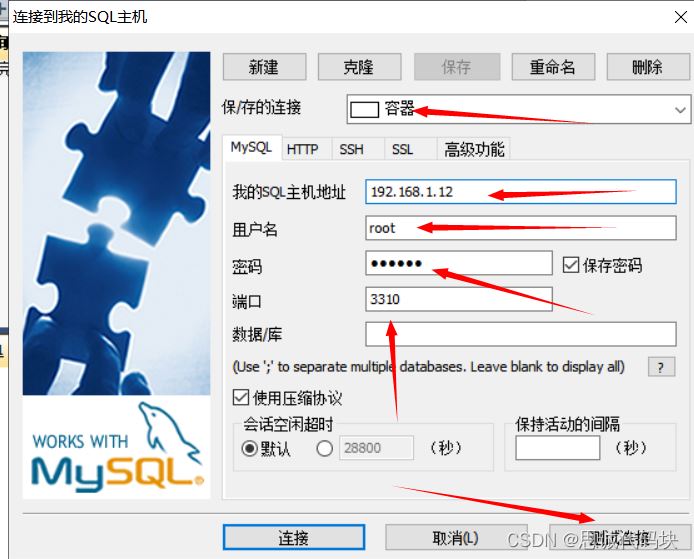Open the SSL tab
The image size is (694, 559).
(x=402, y=149)
